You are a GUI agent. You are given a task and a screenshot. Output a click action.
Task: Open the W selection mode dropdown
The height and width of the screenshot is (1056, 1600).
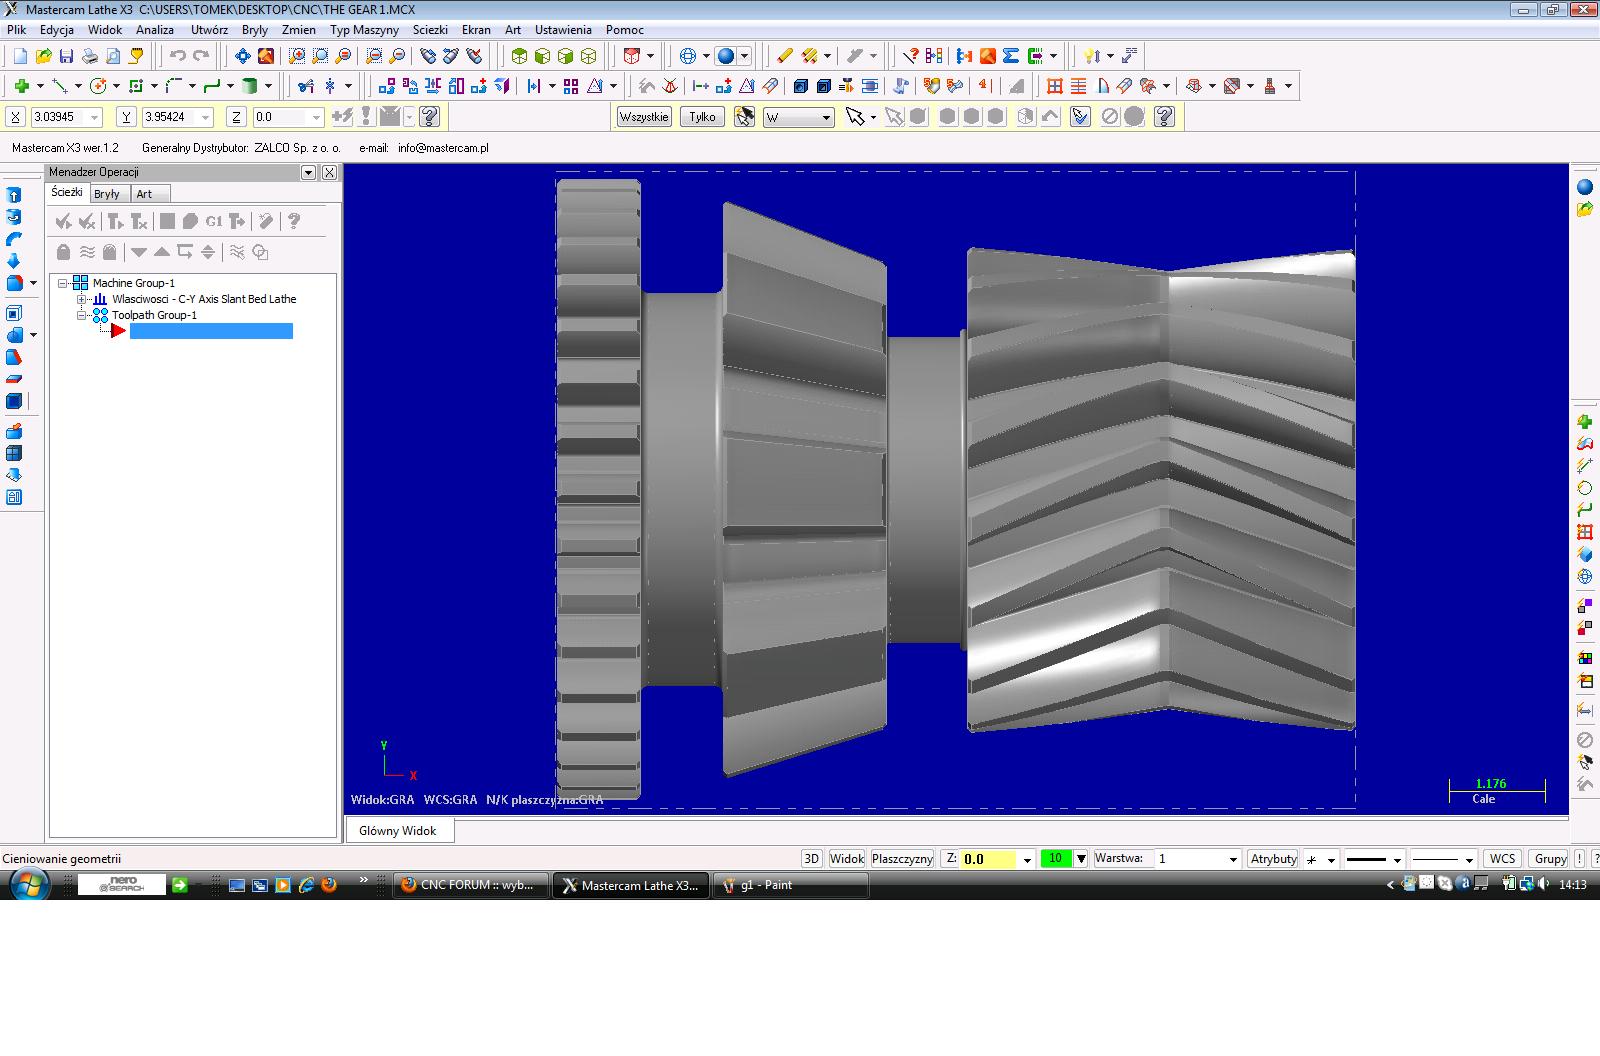coord(826,117)
